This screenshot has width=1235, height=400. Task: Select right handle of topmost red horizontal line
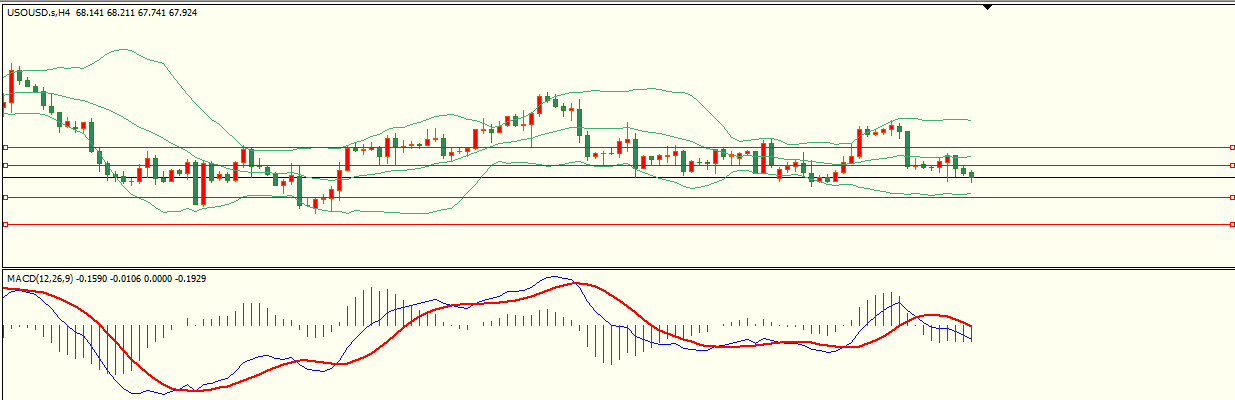coord(1231,147)
